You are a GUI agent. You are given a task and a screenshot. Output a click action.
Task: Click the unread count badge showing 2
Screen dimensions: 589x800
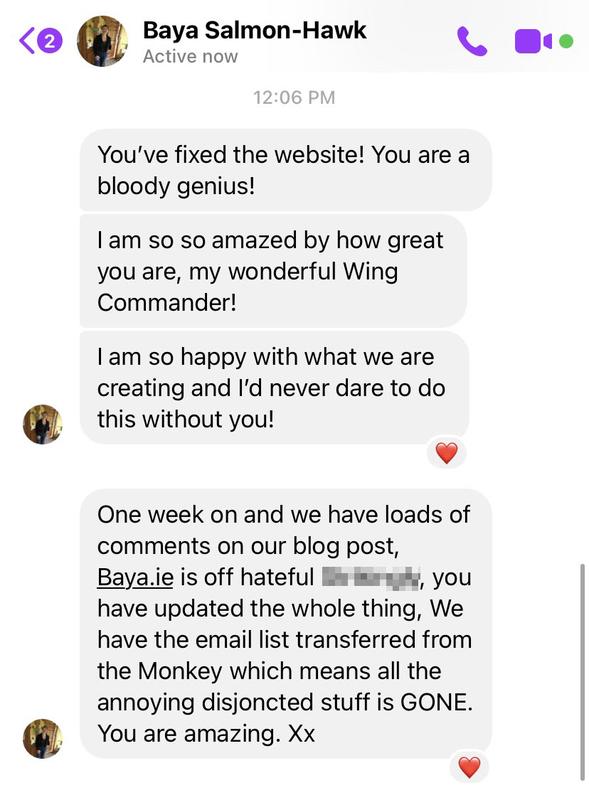pos(50,41)
